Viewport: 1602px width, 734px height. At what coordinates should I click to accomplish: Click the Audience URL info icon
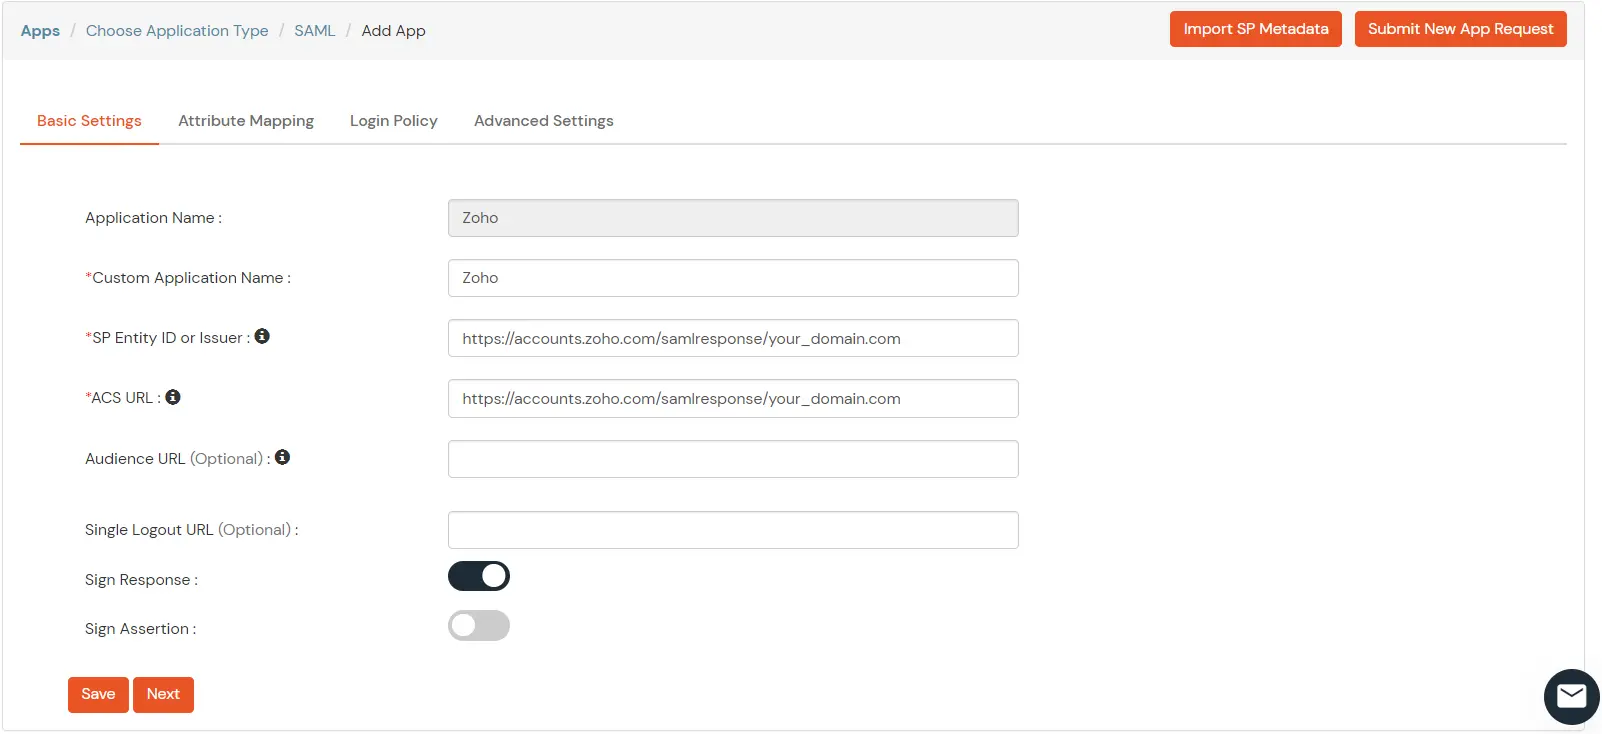(283, 457)
